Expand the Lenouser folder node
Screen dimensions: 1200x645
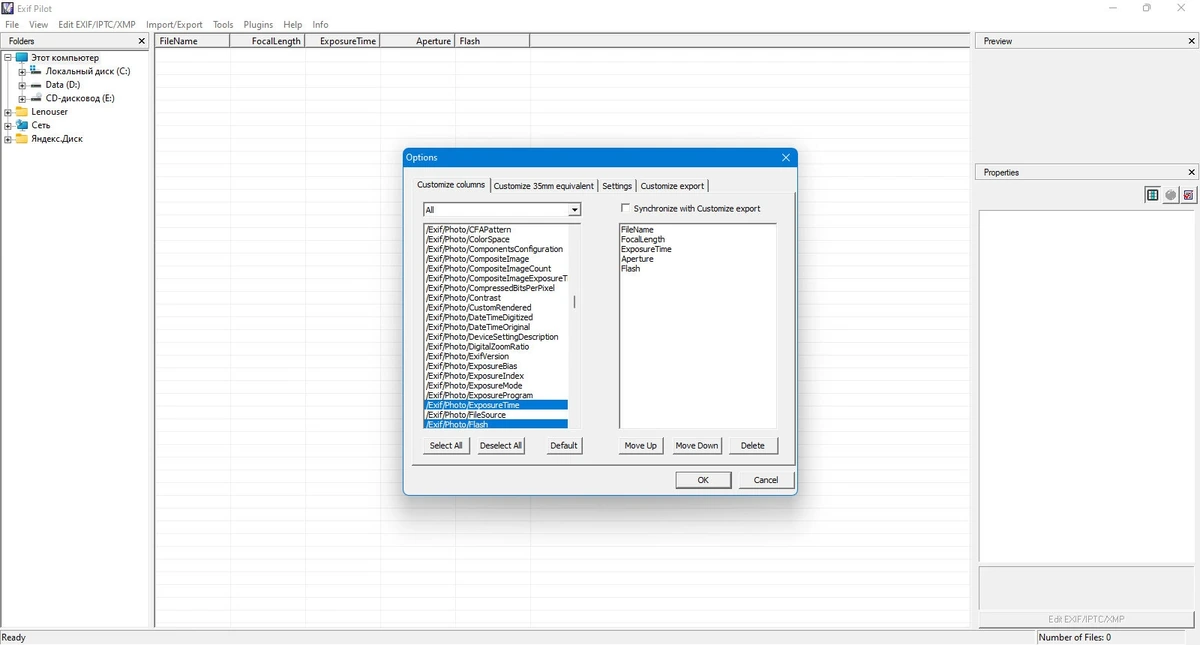click(x=8, y=112)
